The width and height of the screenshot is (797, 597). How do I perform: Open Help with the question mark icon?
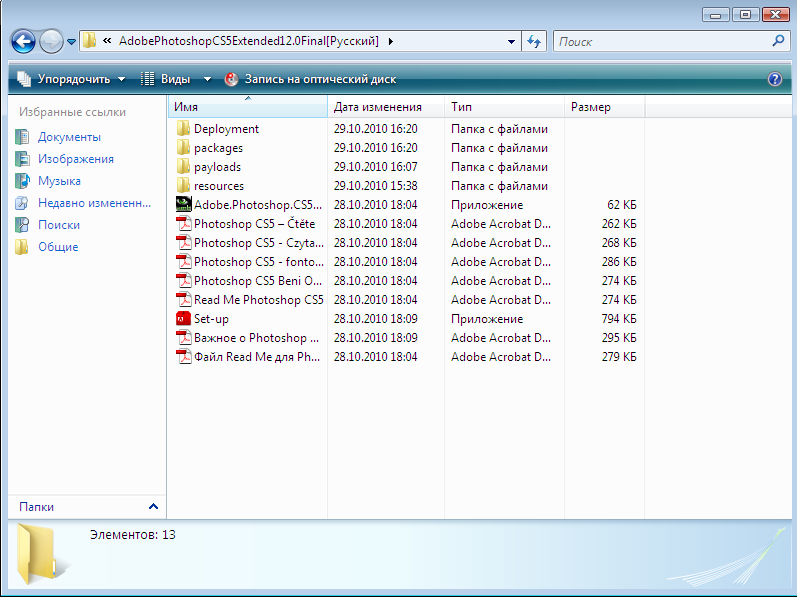(775, 79)
